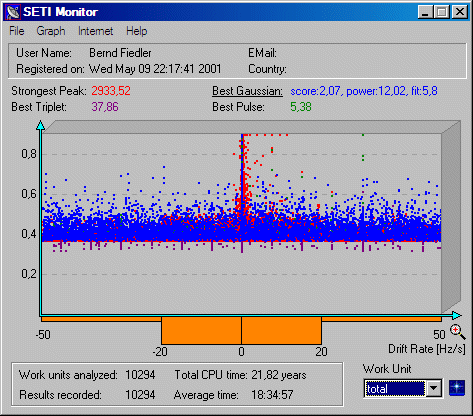473x416 pixels.
Task: Click the orange drift-rate range bar right half
Action: point(281,330)
